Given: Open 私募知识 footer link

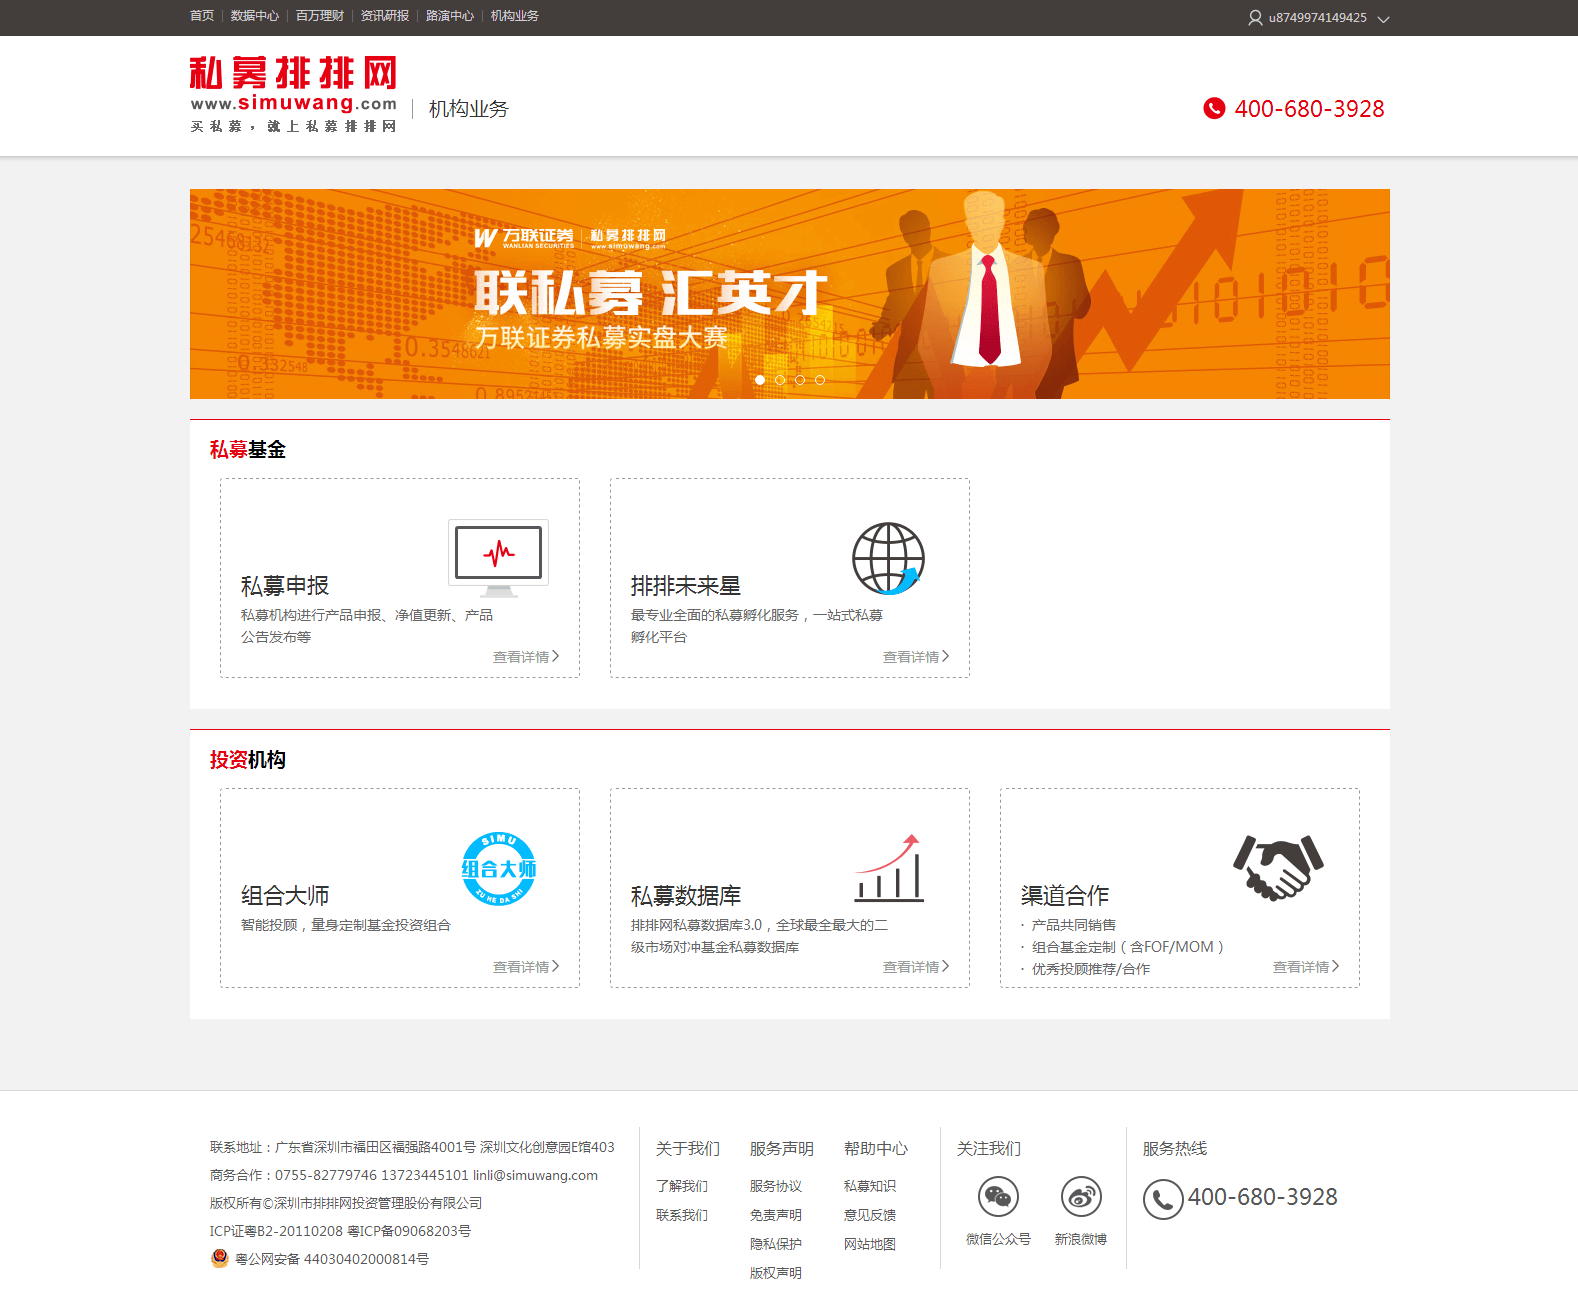Looking at the screenshot, I should [x=870, y=1186].
